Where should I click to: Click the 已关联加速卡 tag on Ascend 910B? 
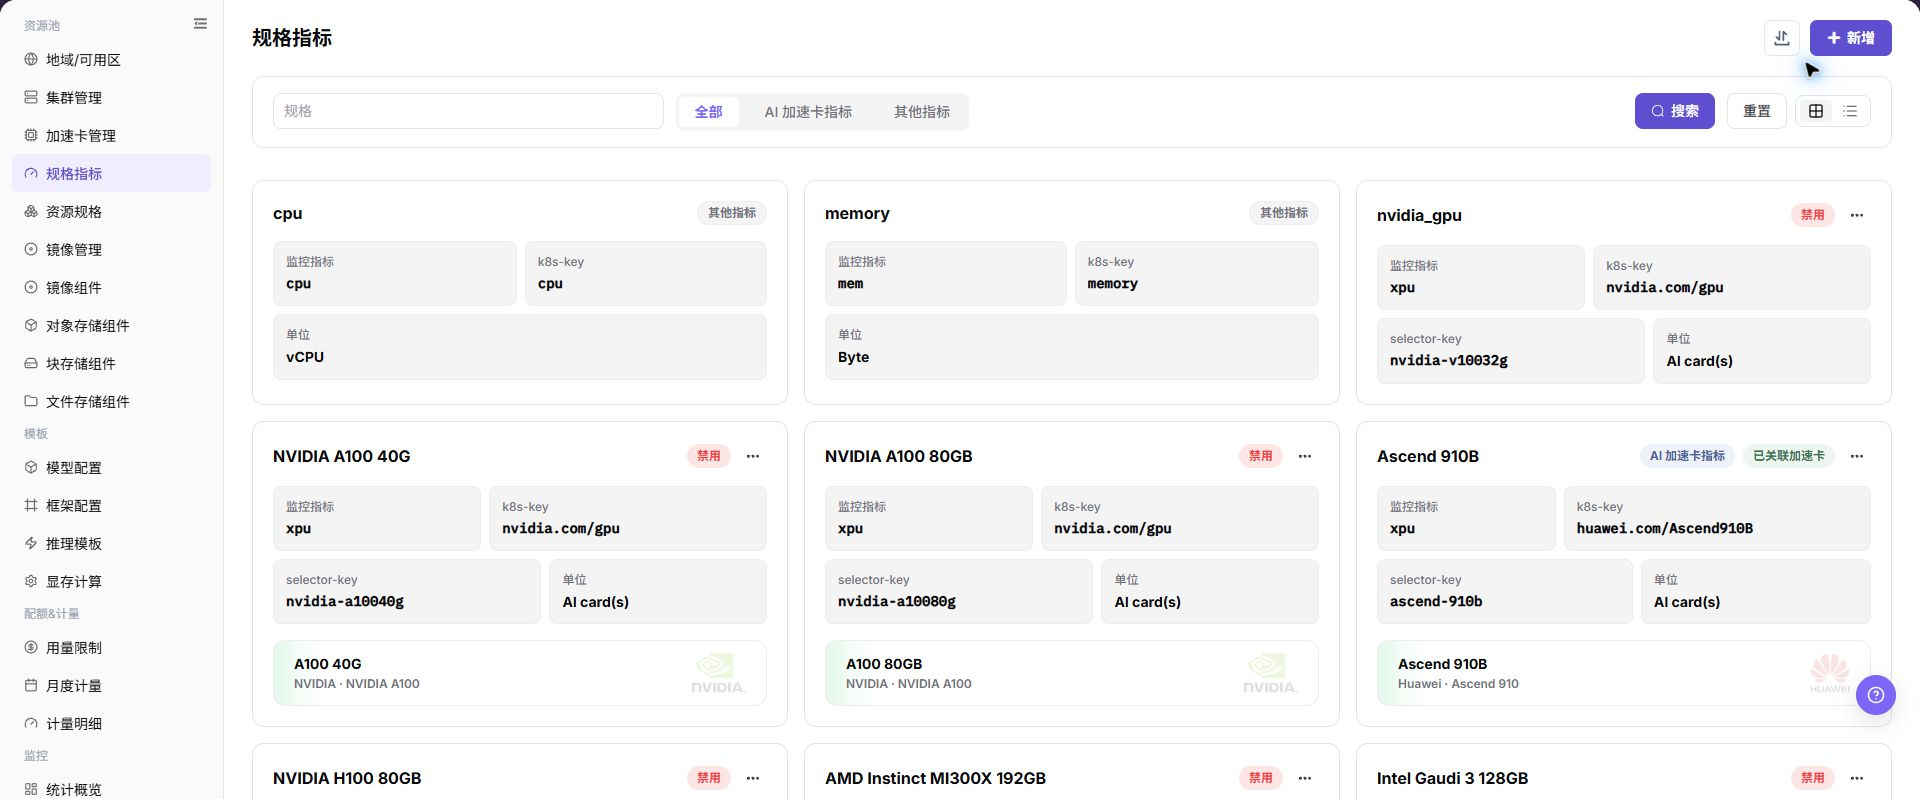[x=1788, y=456]
